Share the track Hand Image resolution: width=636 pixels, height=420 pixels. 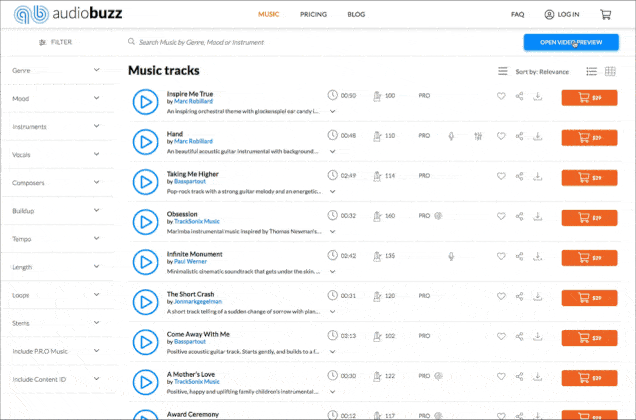coord(520,136)
